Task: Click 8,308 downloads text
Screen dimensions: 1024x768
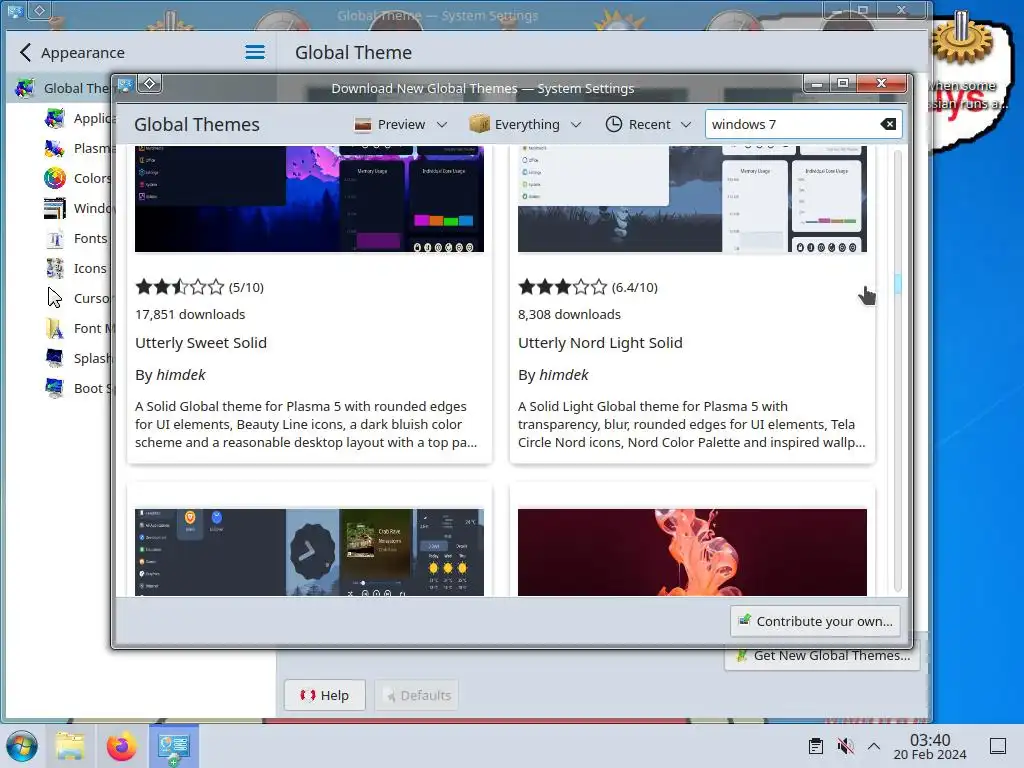Action: 569,314
